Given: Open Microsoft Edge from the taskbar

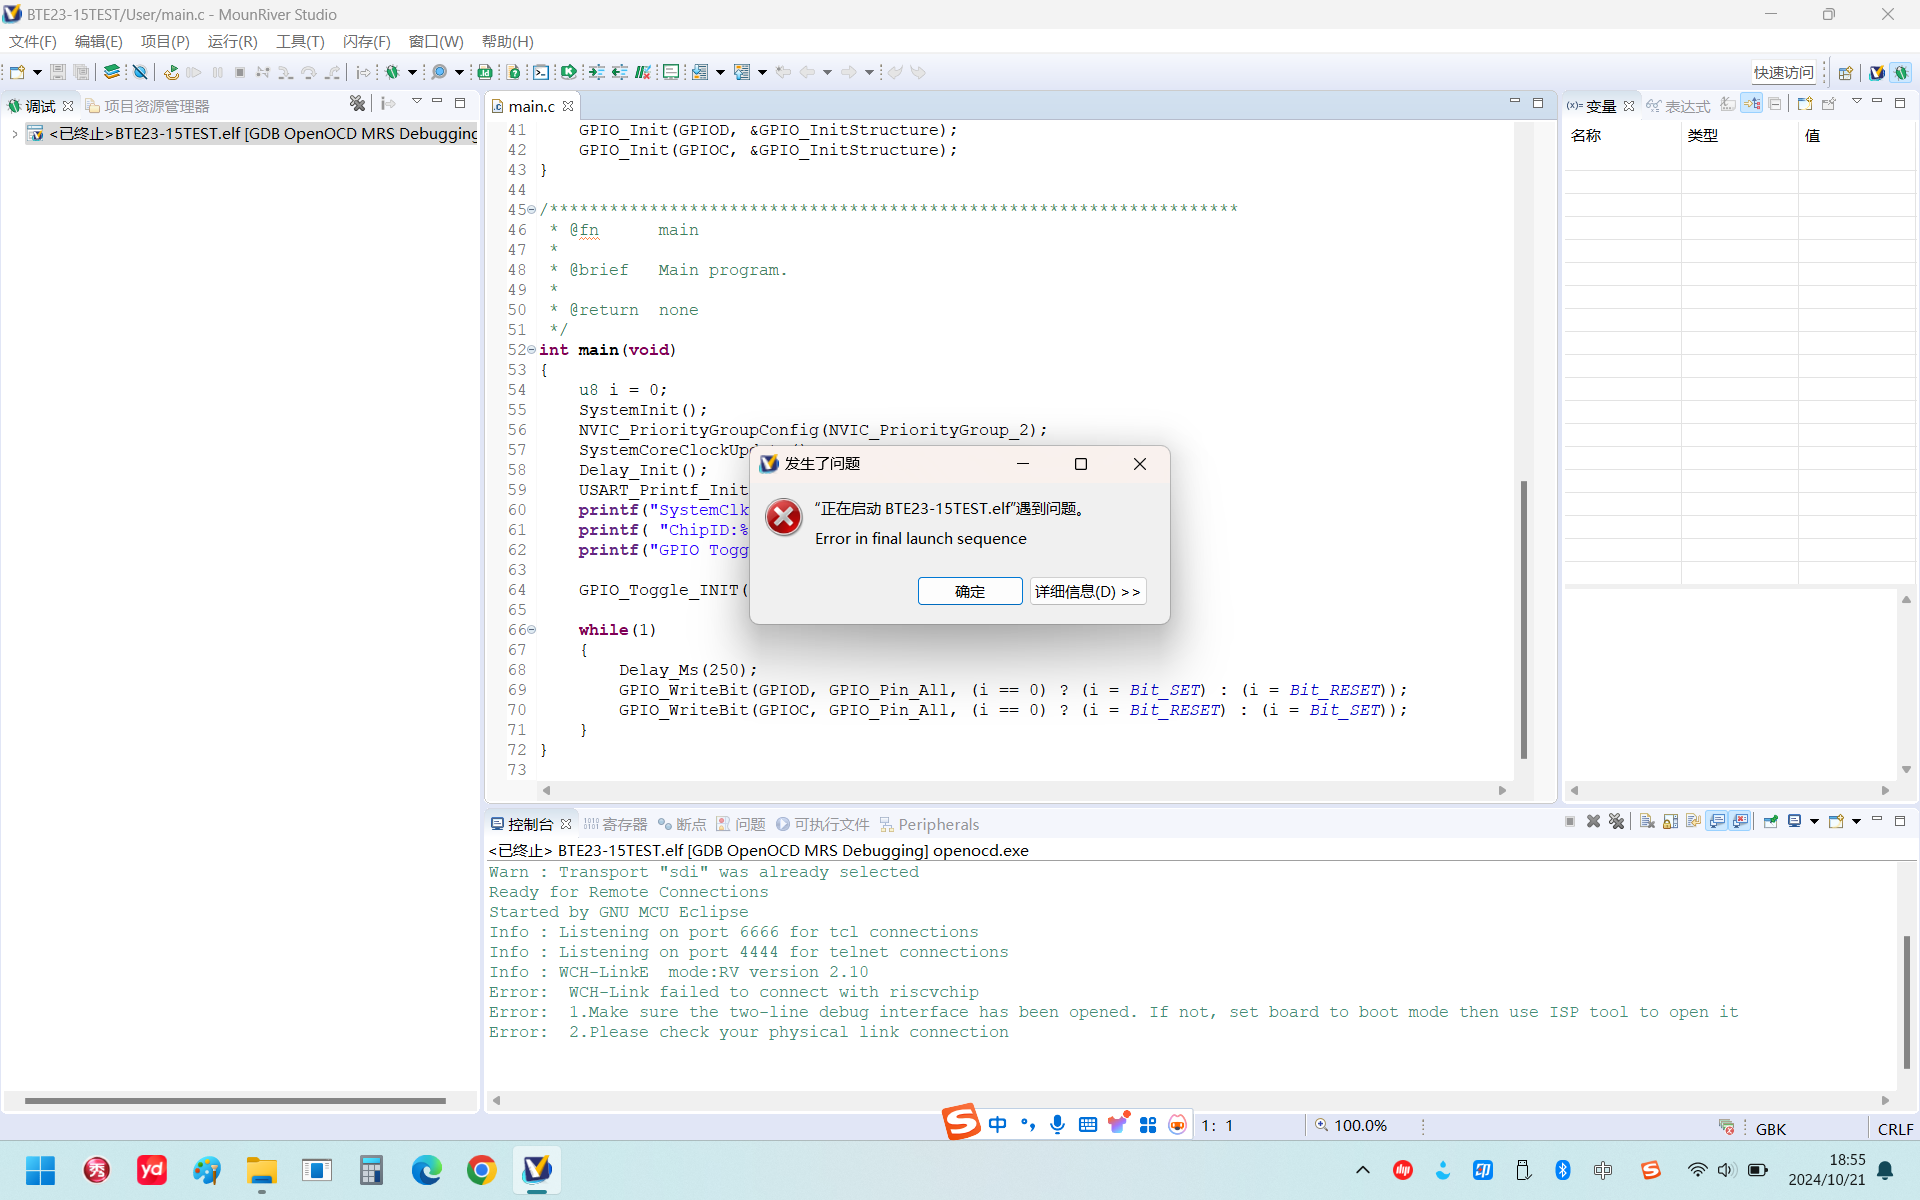Looking at the screenshot, I should tap(426, 1170).
